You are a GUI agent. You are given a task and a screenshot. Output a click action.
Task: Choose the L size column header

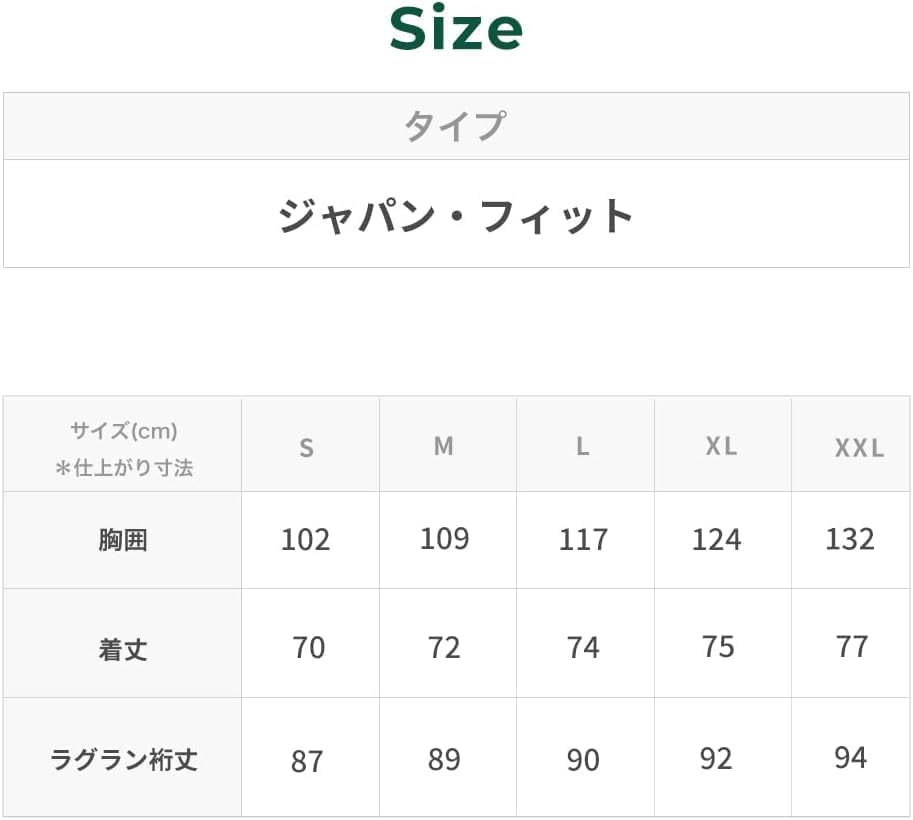click(x=582, y=447)
